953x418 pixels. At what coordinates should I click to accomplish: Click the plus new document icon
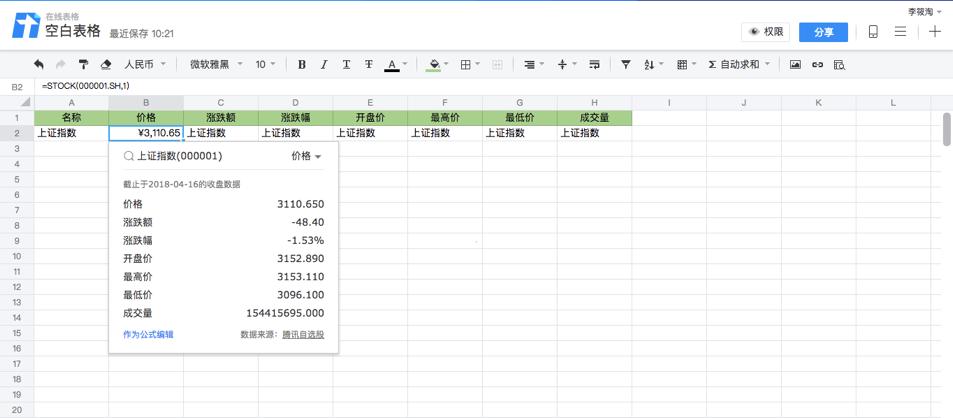935,32
